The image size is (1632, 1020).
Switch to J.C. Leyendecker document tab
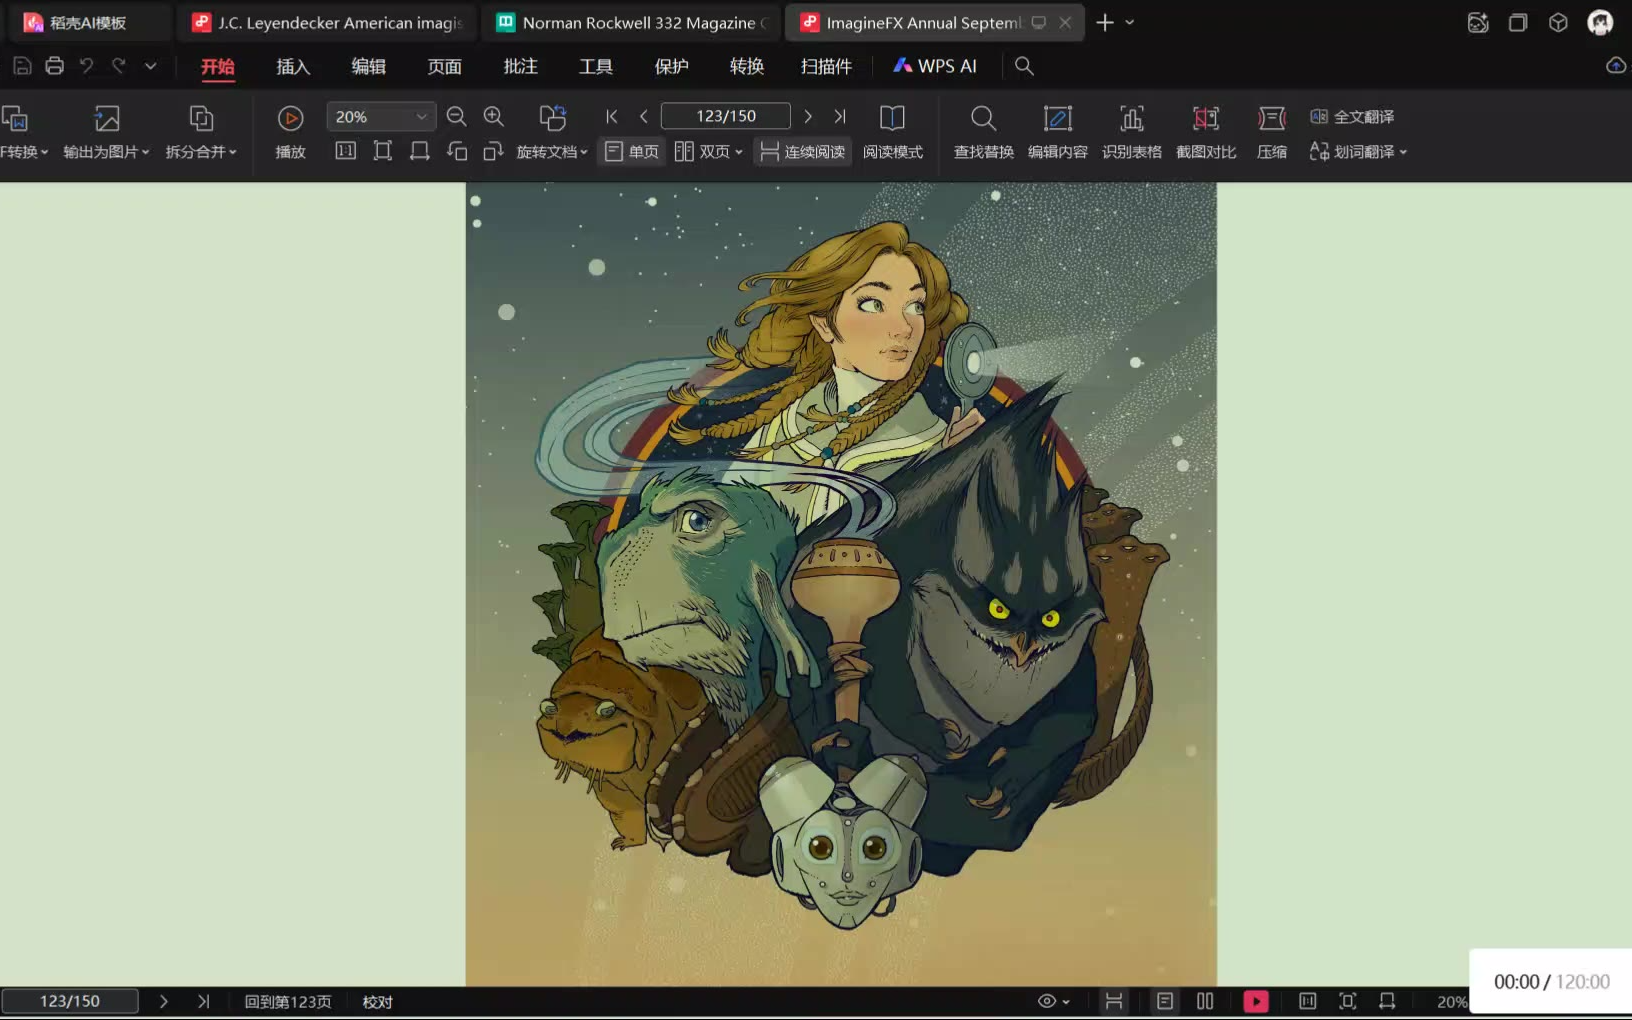tap(328, 22)
